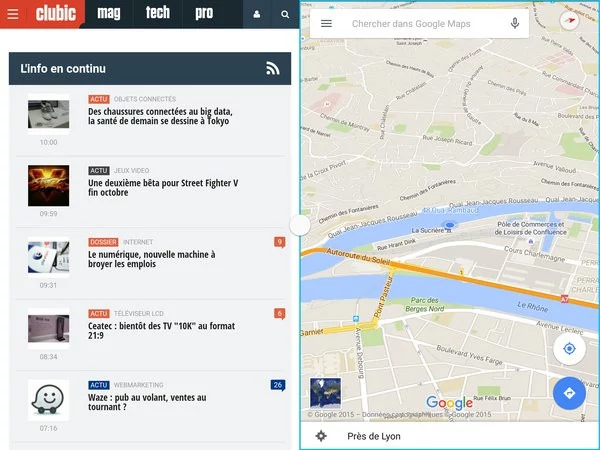Open the Street Fighter V thumbnail
Viewport: 600px width, 450px height.
(x=49, y=186)
